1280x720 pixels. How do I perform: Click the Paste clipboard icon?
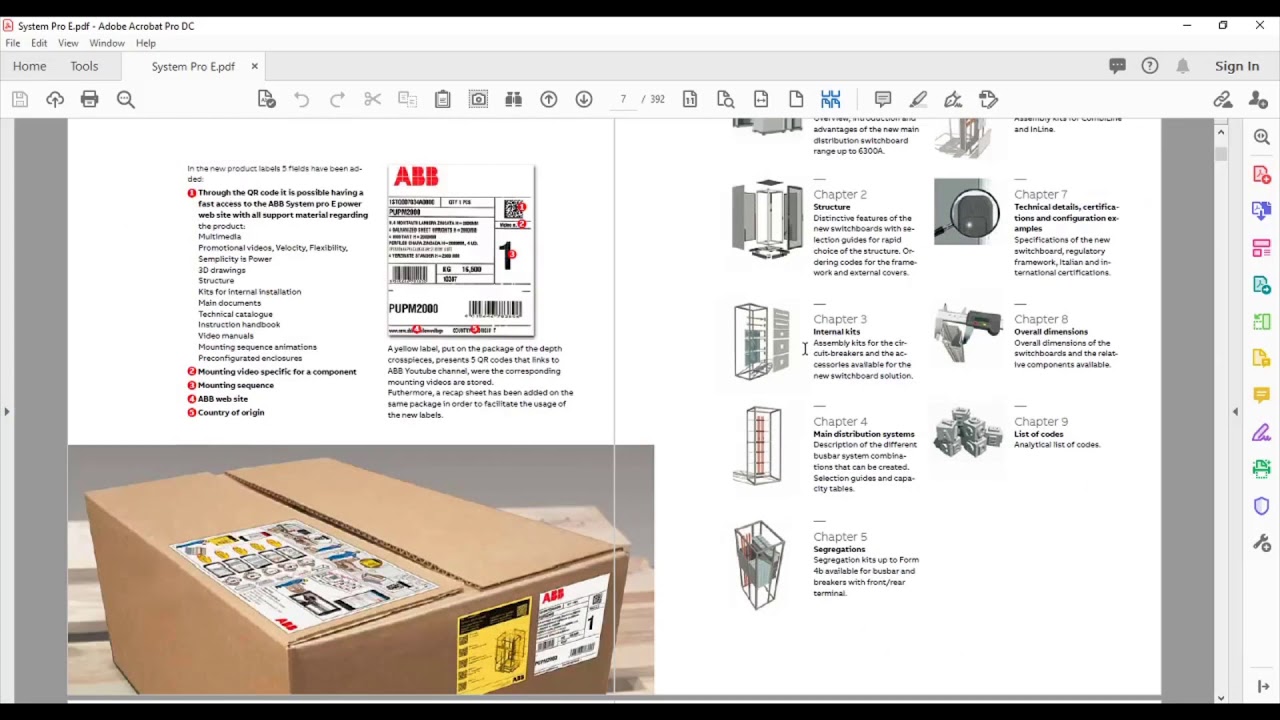[442, 99]
